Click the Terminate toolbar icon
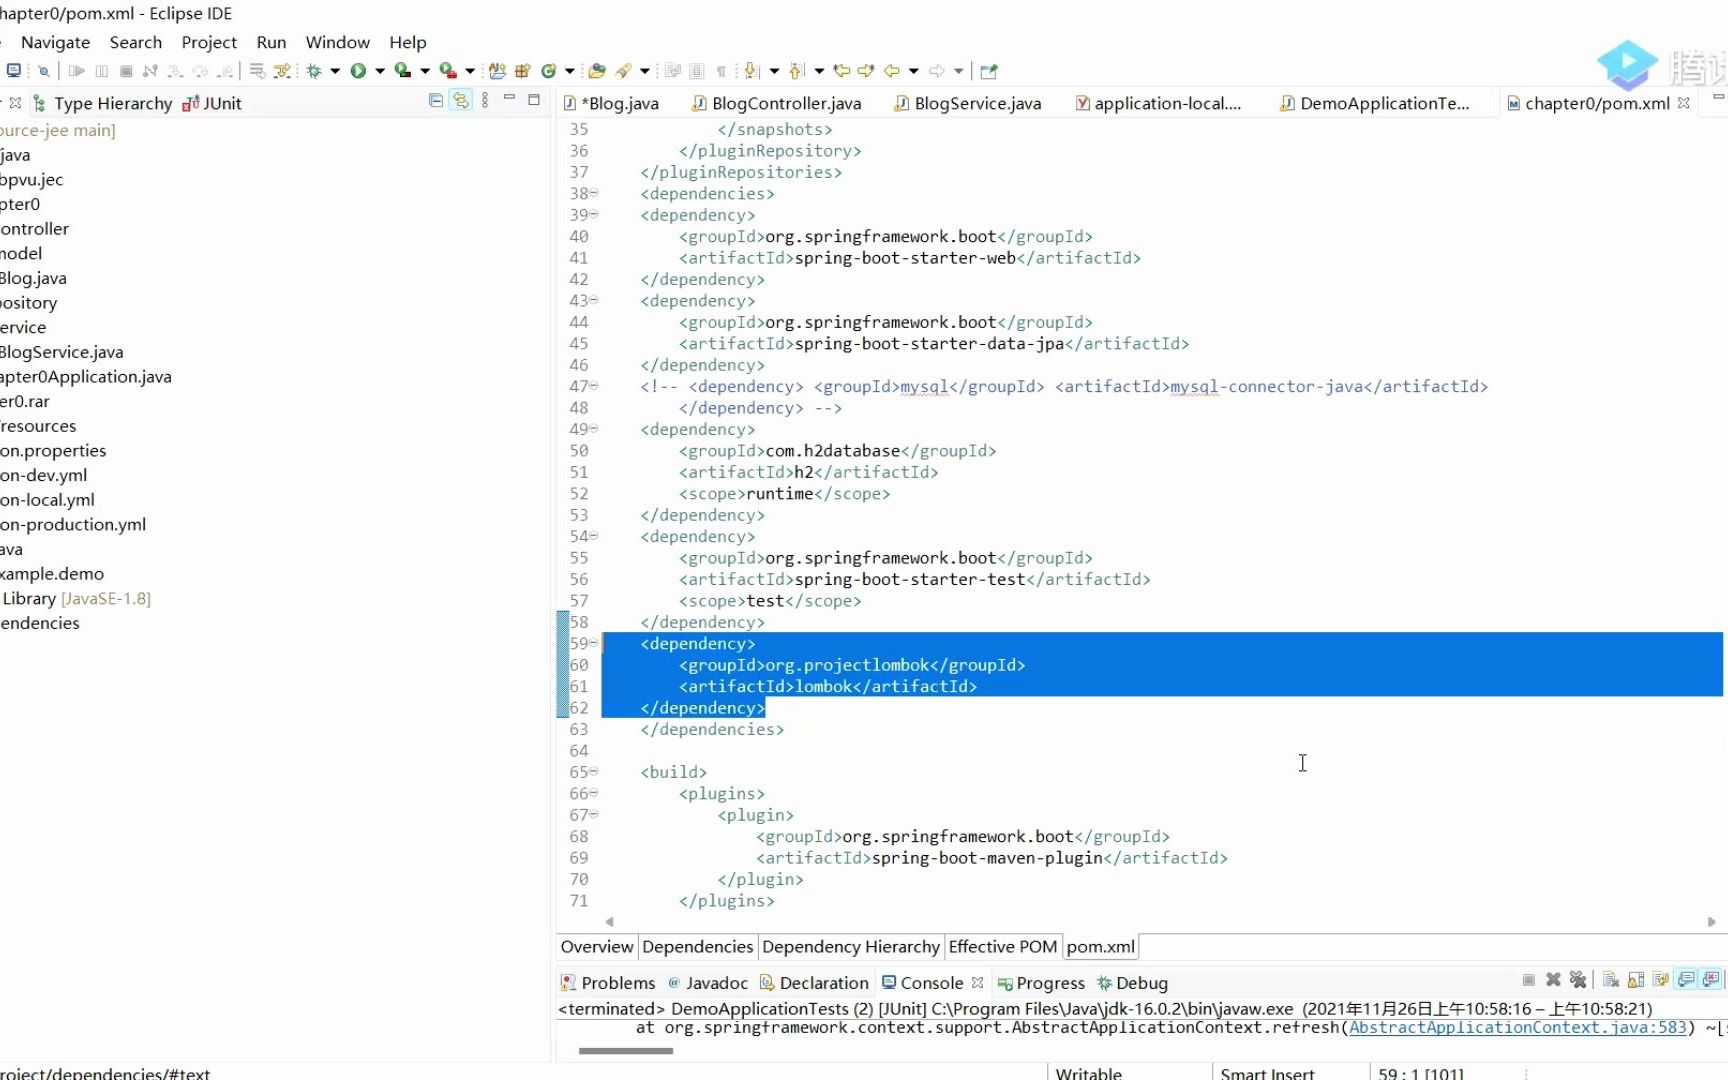 126,71
